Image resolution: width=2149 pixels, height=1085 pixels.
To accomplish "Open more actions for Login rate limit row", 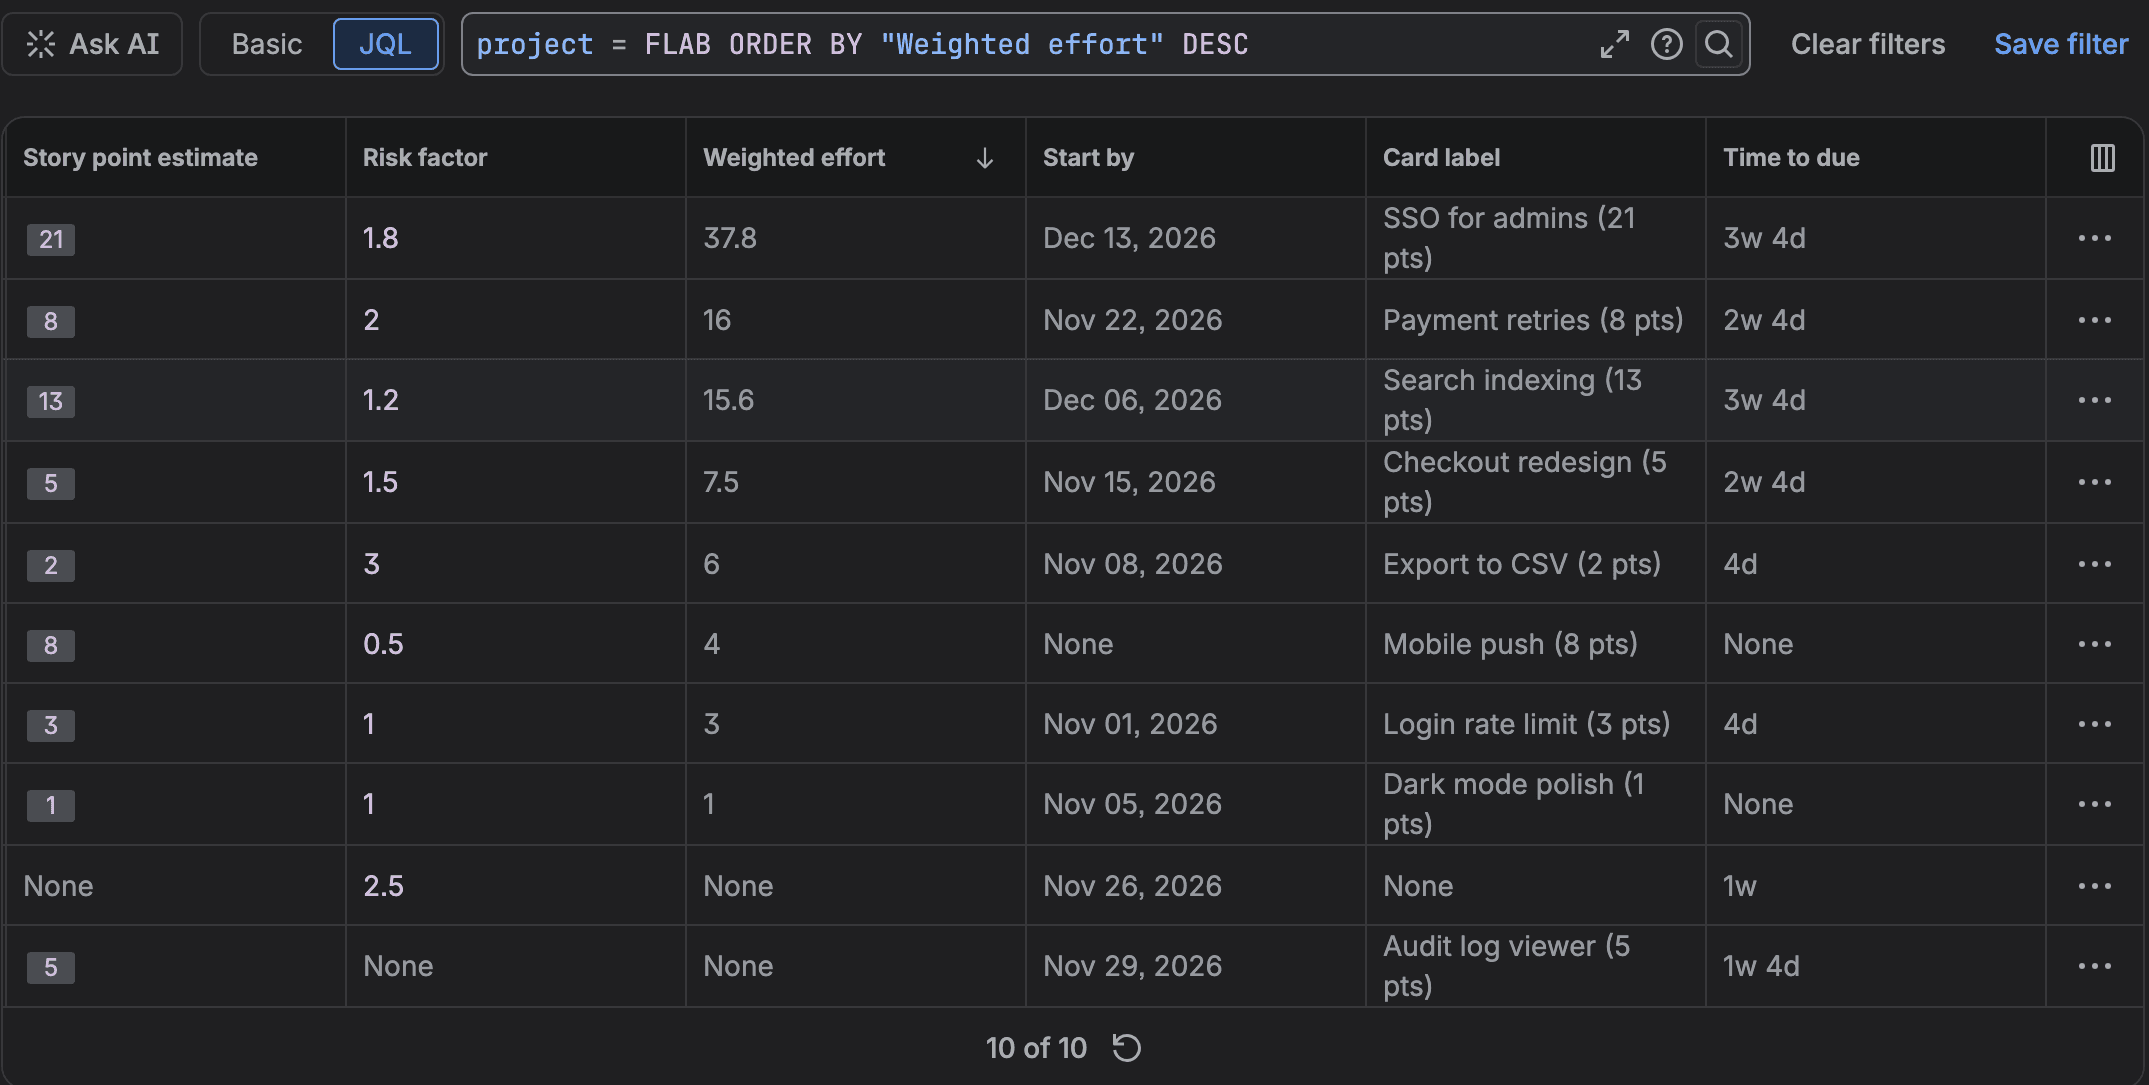I will 2094,724.
